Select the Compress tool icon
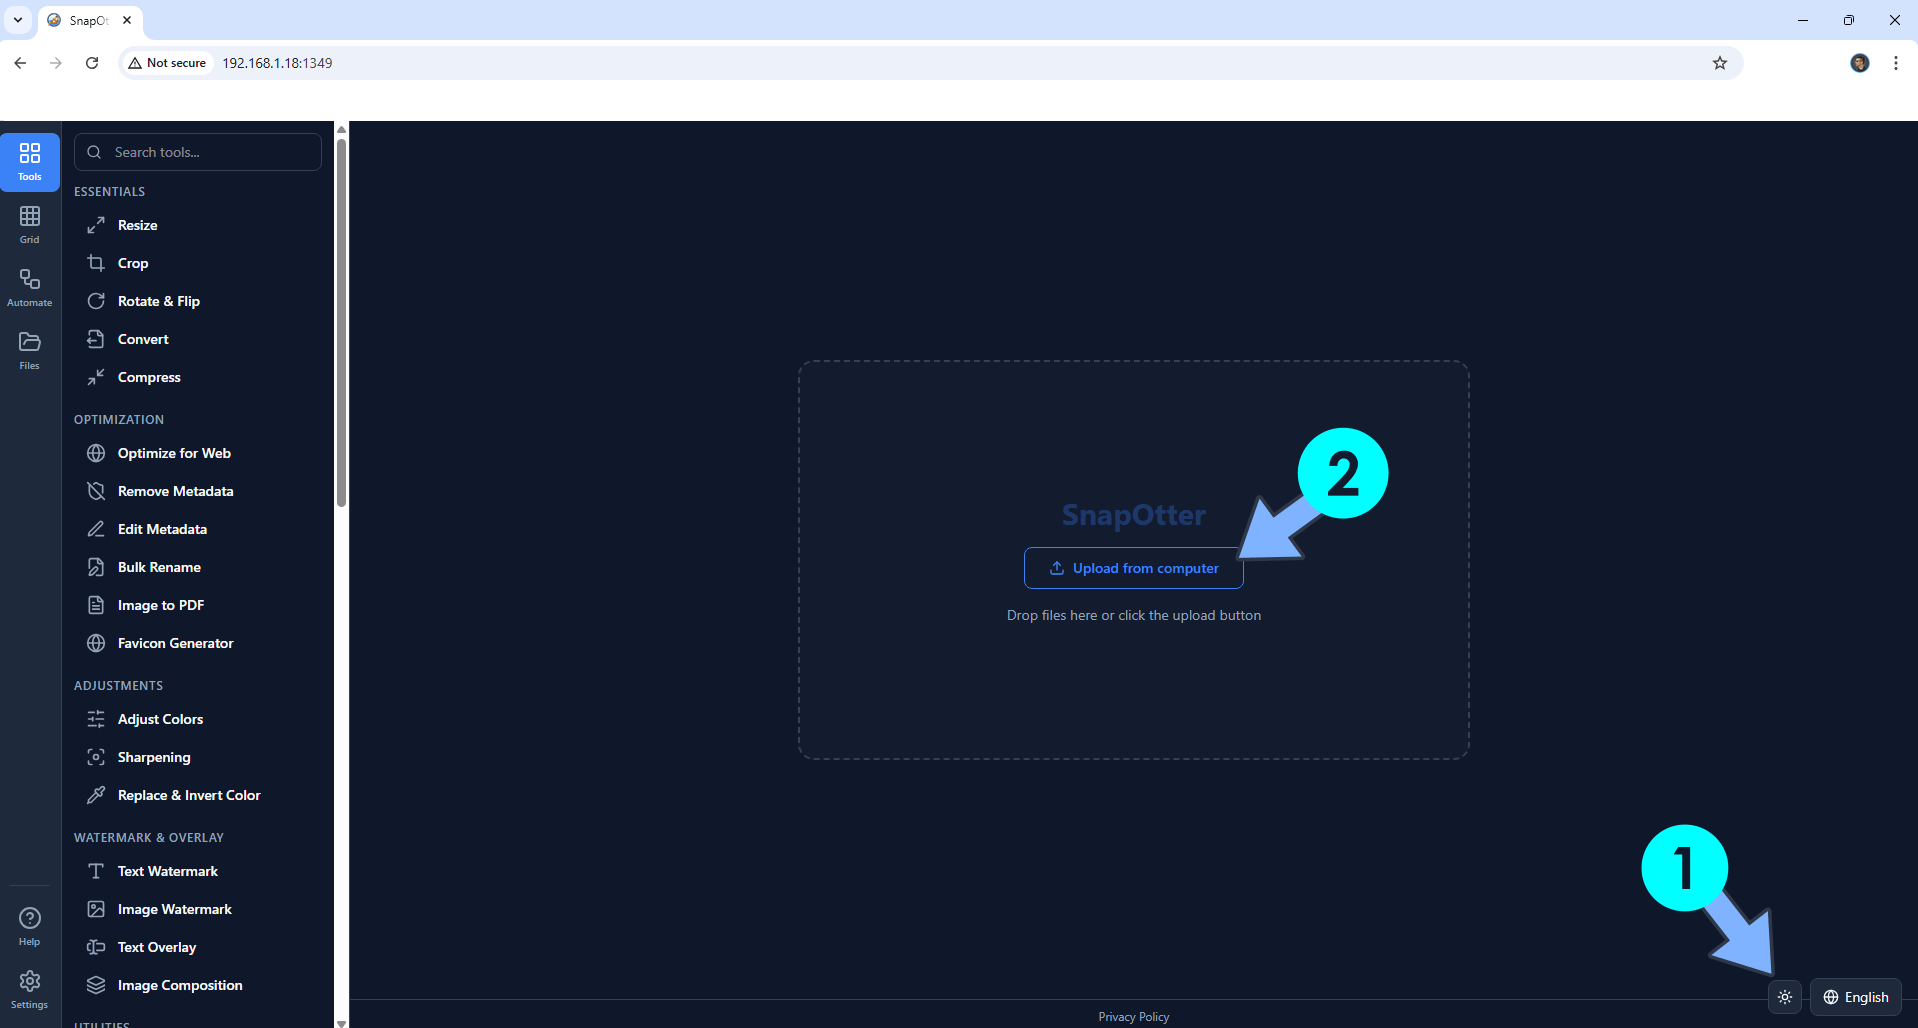 pos(96,377)
